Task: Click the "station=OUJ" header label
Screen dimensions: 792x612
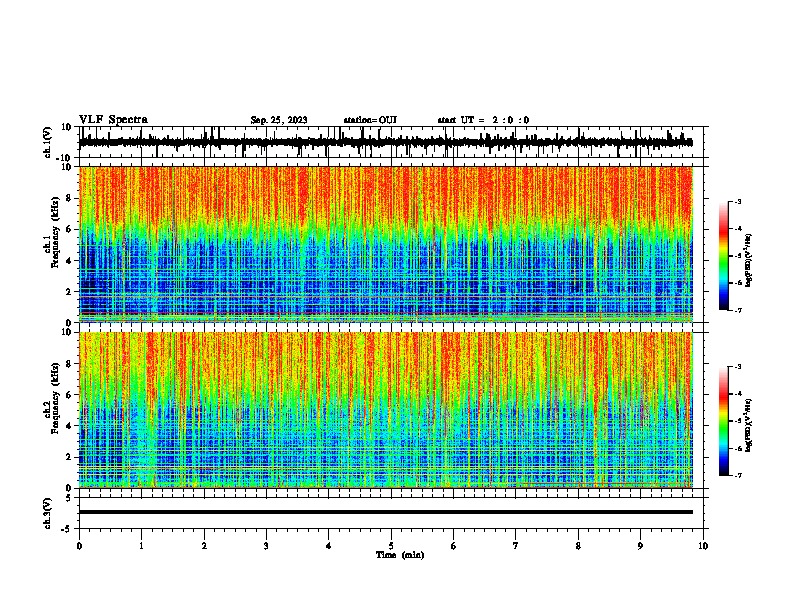Action: pyautogui.click(x=370, y=120)
